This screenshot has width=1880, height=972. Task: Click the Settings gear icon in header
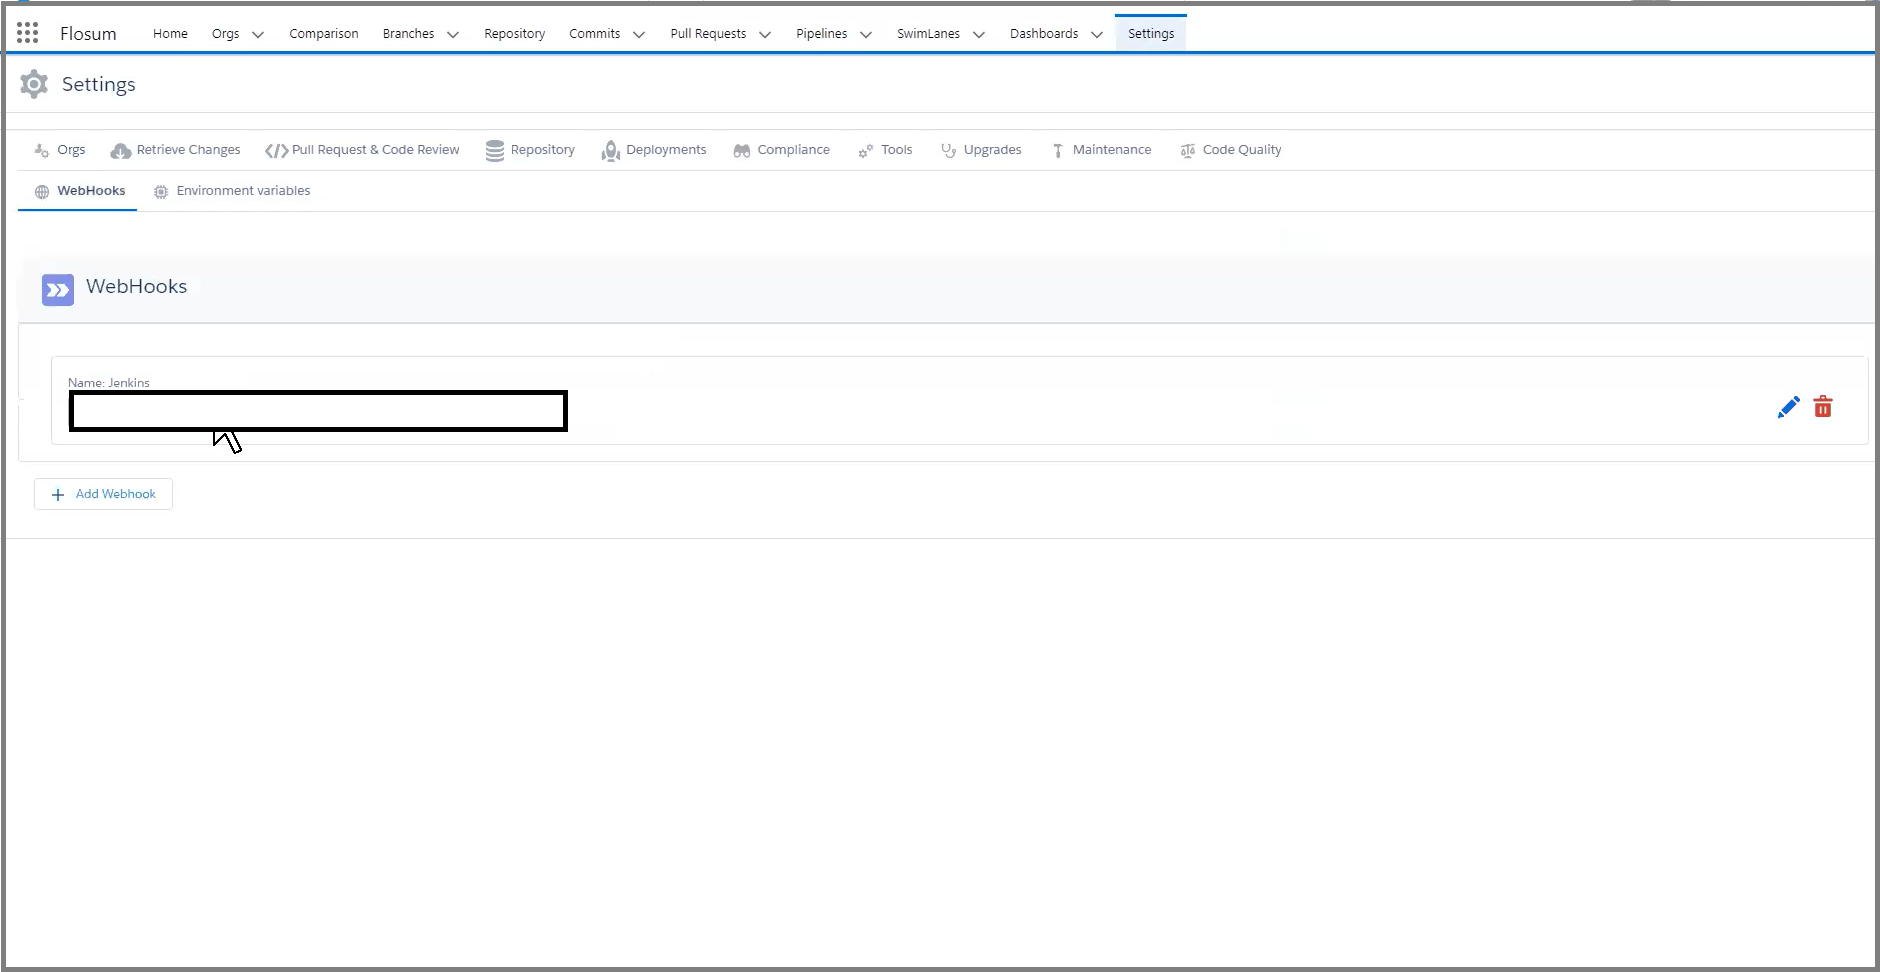coord(34,84)
